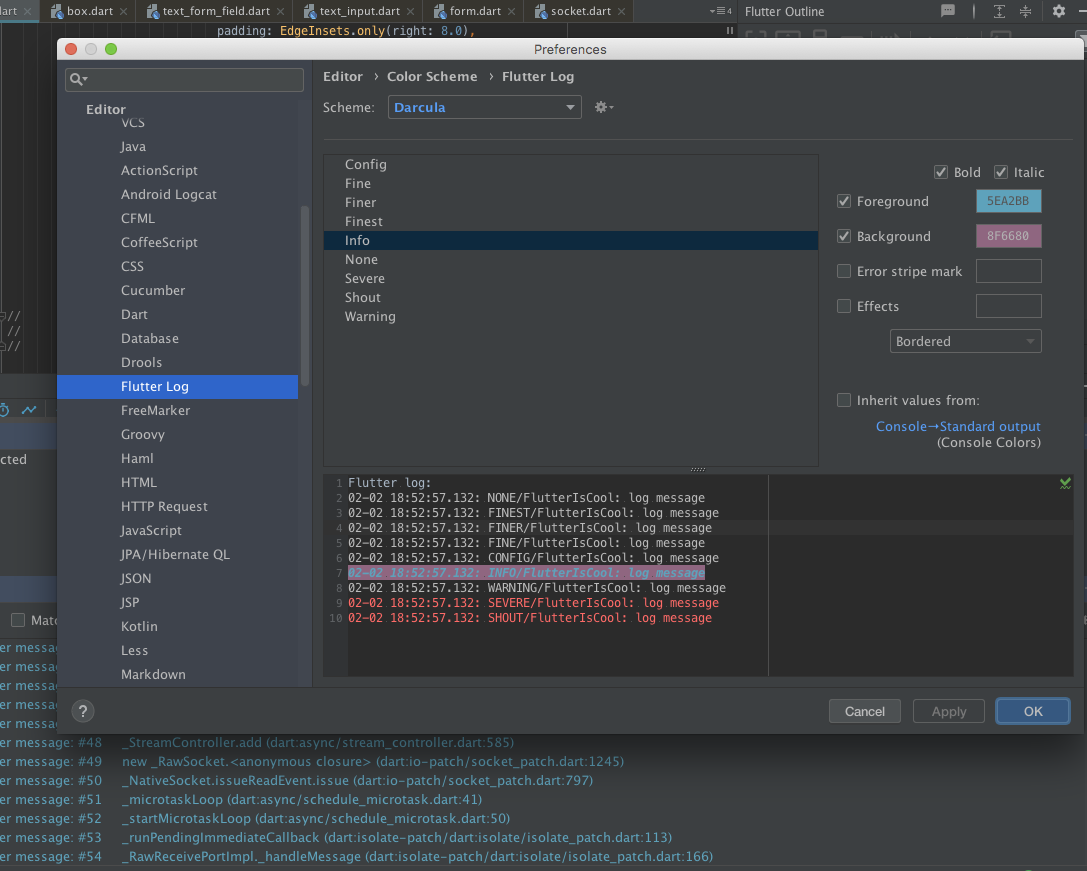The width and height of the screenshot is (1087, 871).
Task: Click the hidden tabs list icon
Action: (x=720, y=11)
